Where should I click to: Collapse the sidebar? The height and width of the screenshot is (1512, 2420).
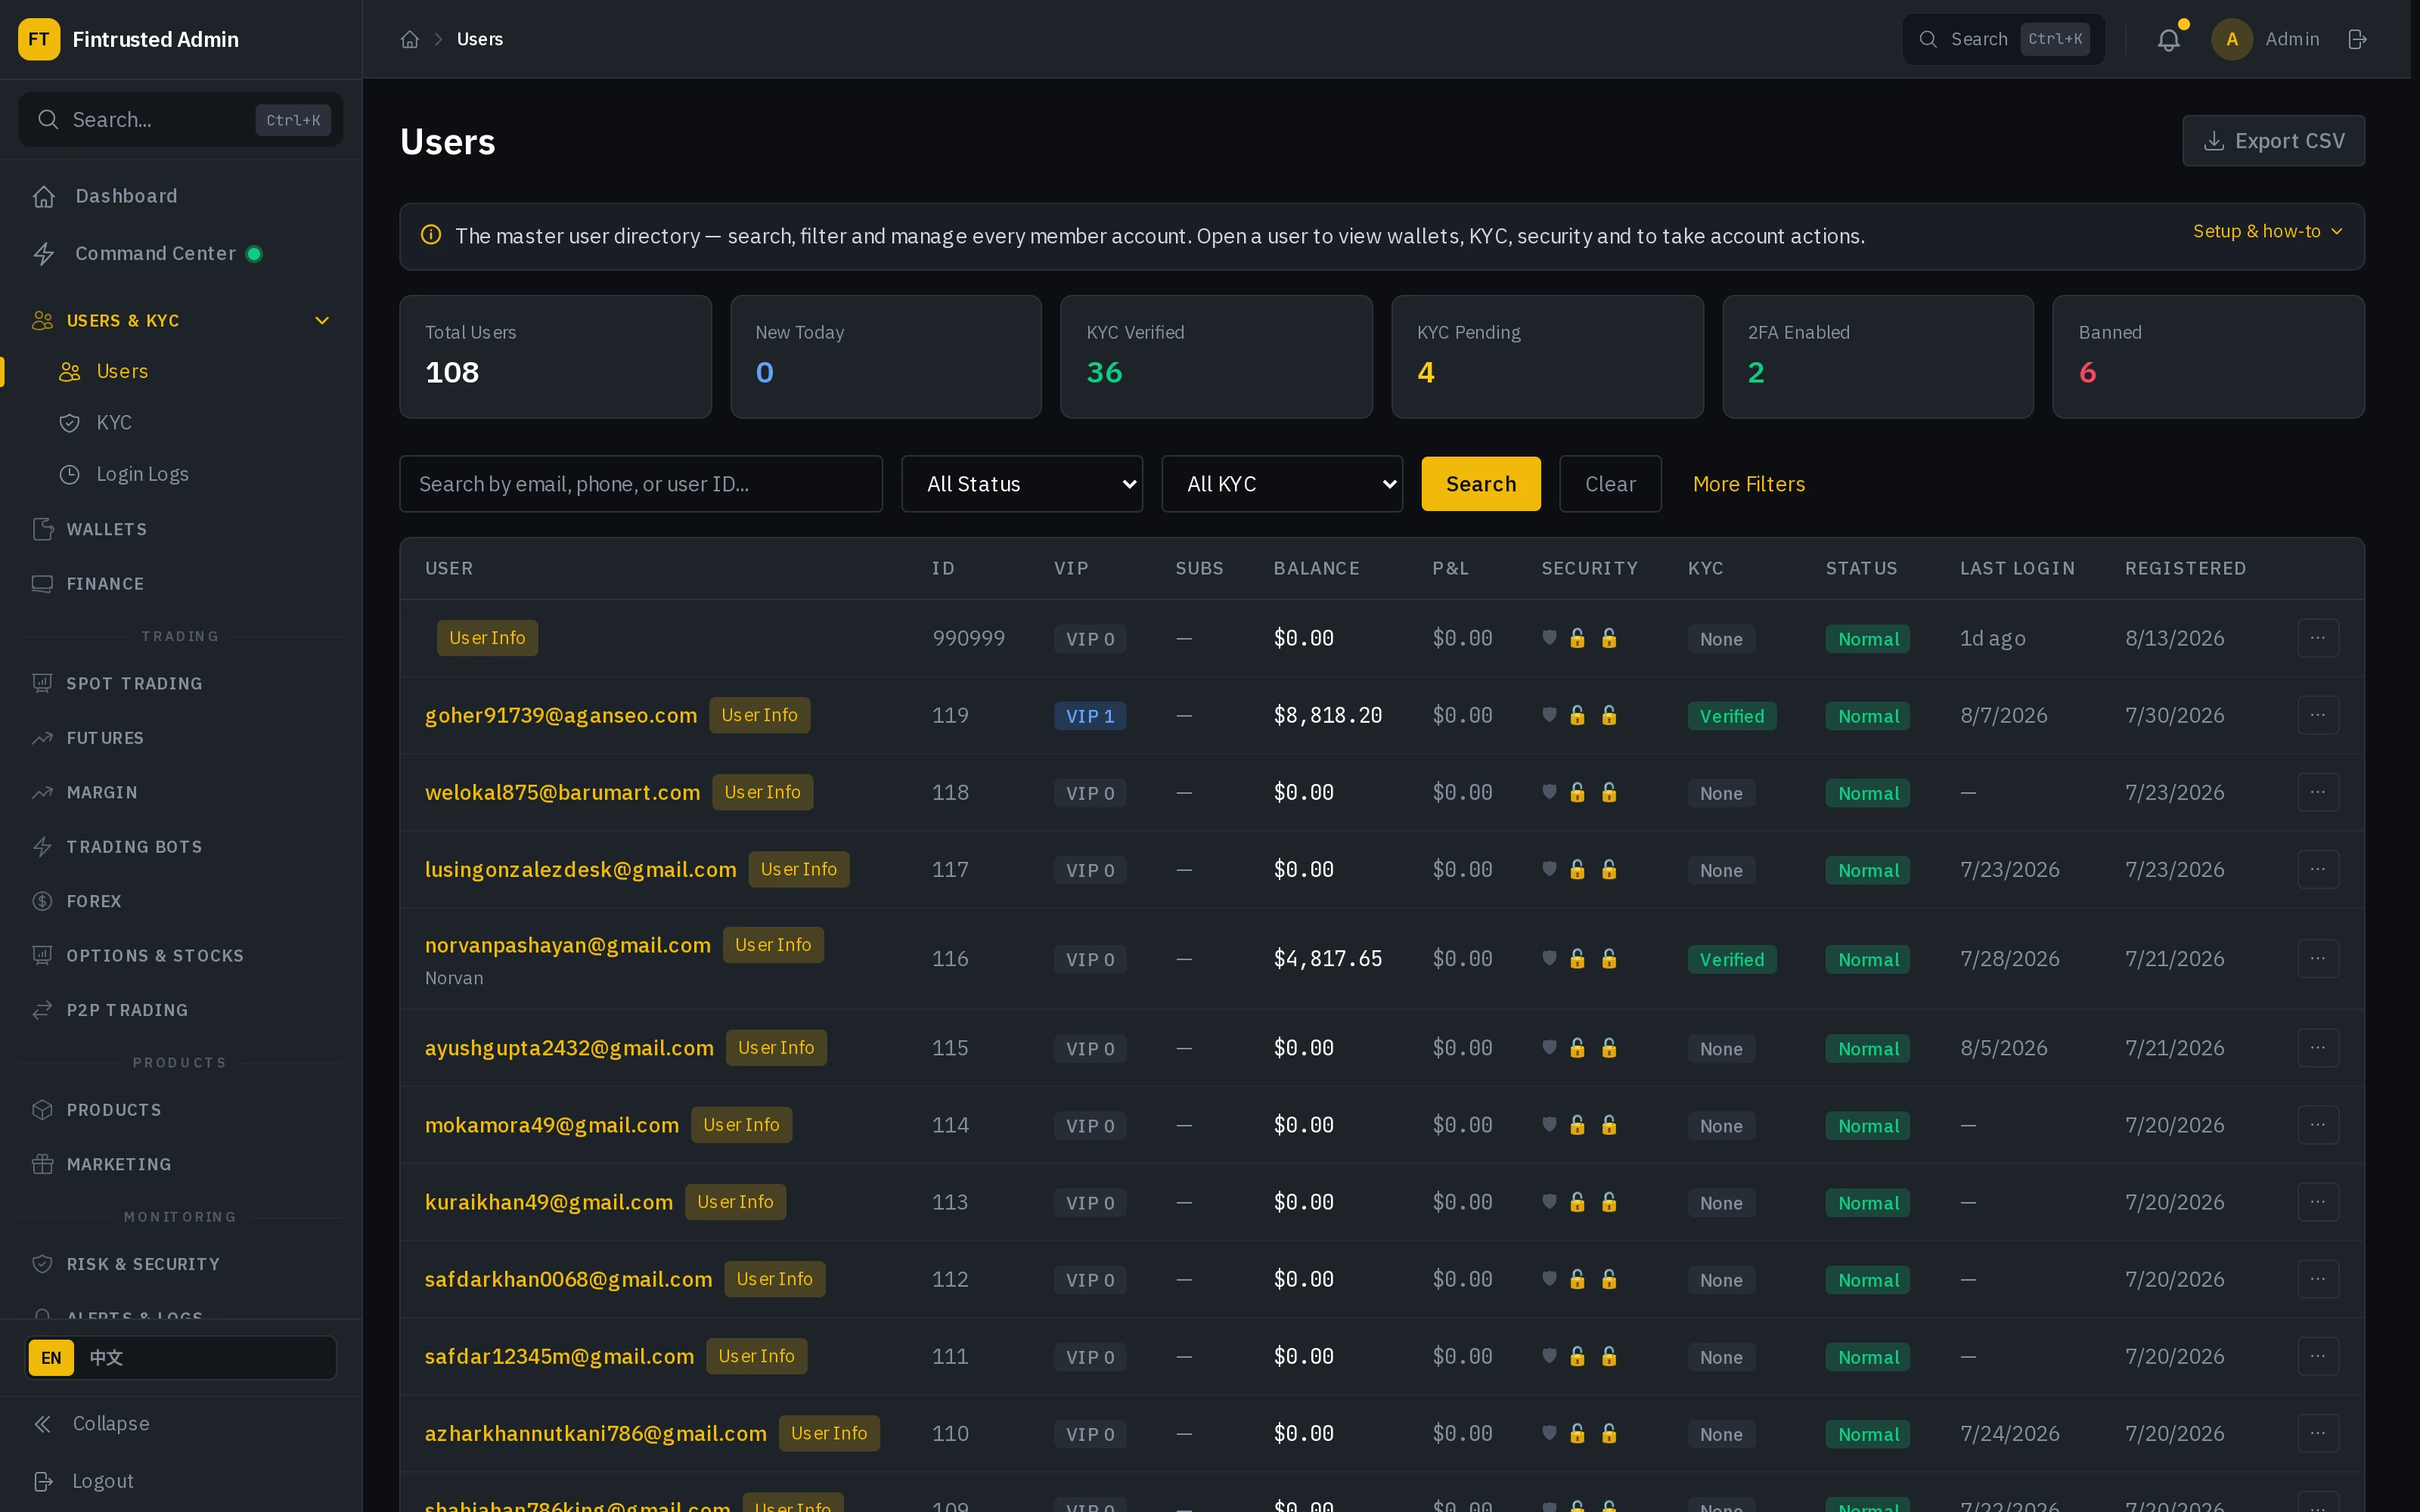pyautogui.click(x=181, y=1423)
